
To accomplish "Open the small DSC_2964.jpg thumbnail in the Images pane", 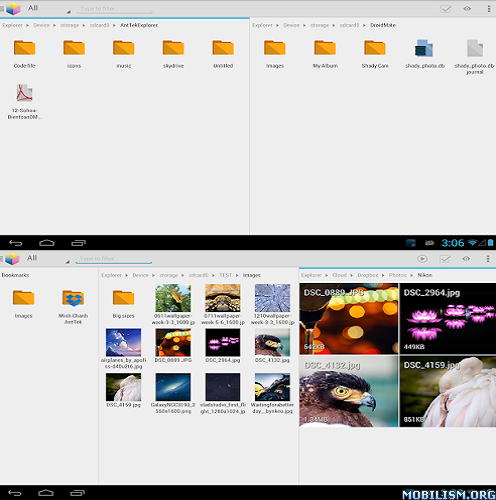I will tap(223, 342).
